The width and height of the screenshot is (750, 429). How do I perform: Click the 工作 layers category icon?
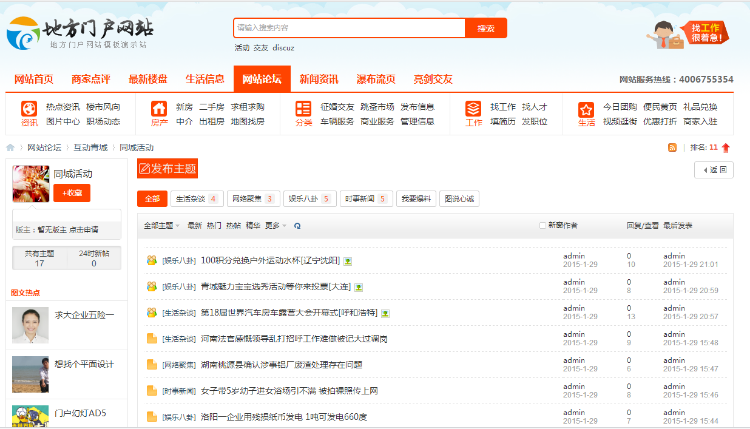tap(473, 109)
